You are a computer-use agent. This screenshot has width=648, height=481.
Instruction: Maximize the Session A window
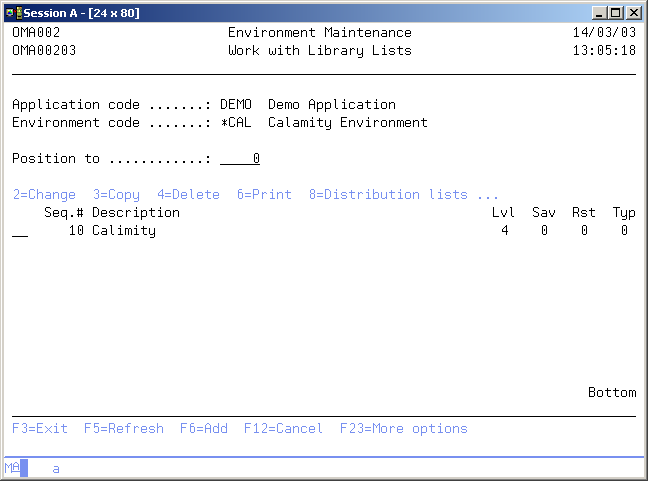click(617, 12)
